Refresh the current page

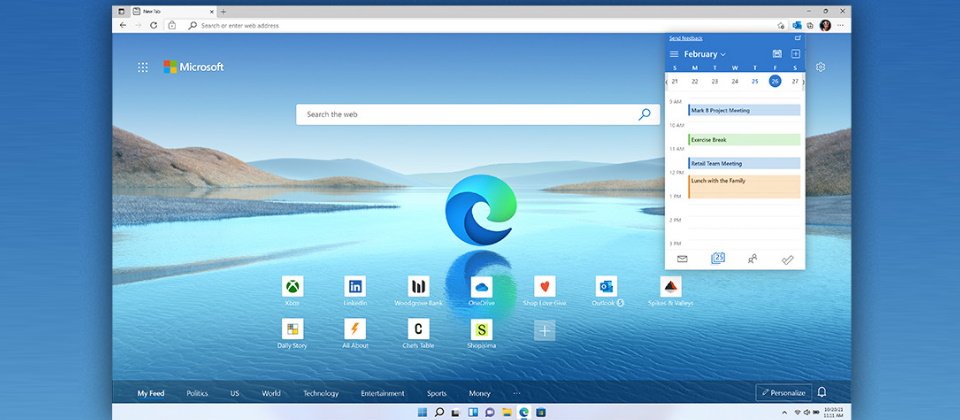(154, 26)
